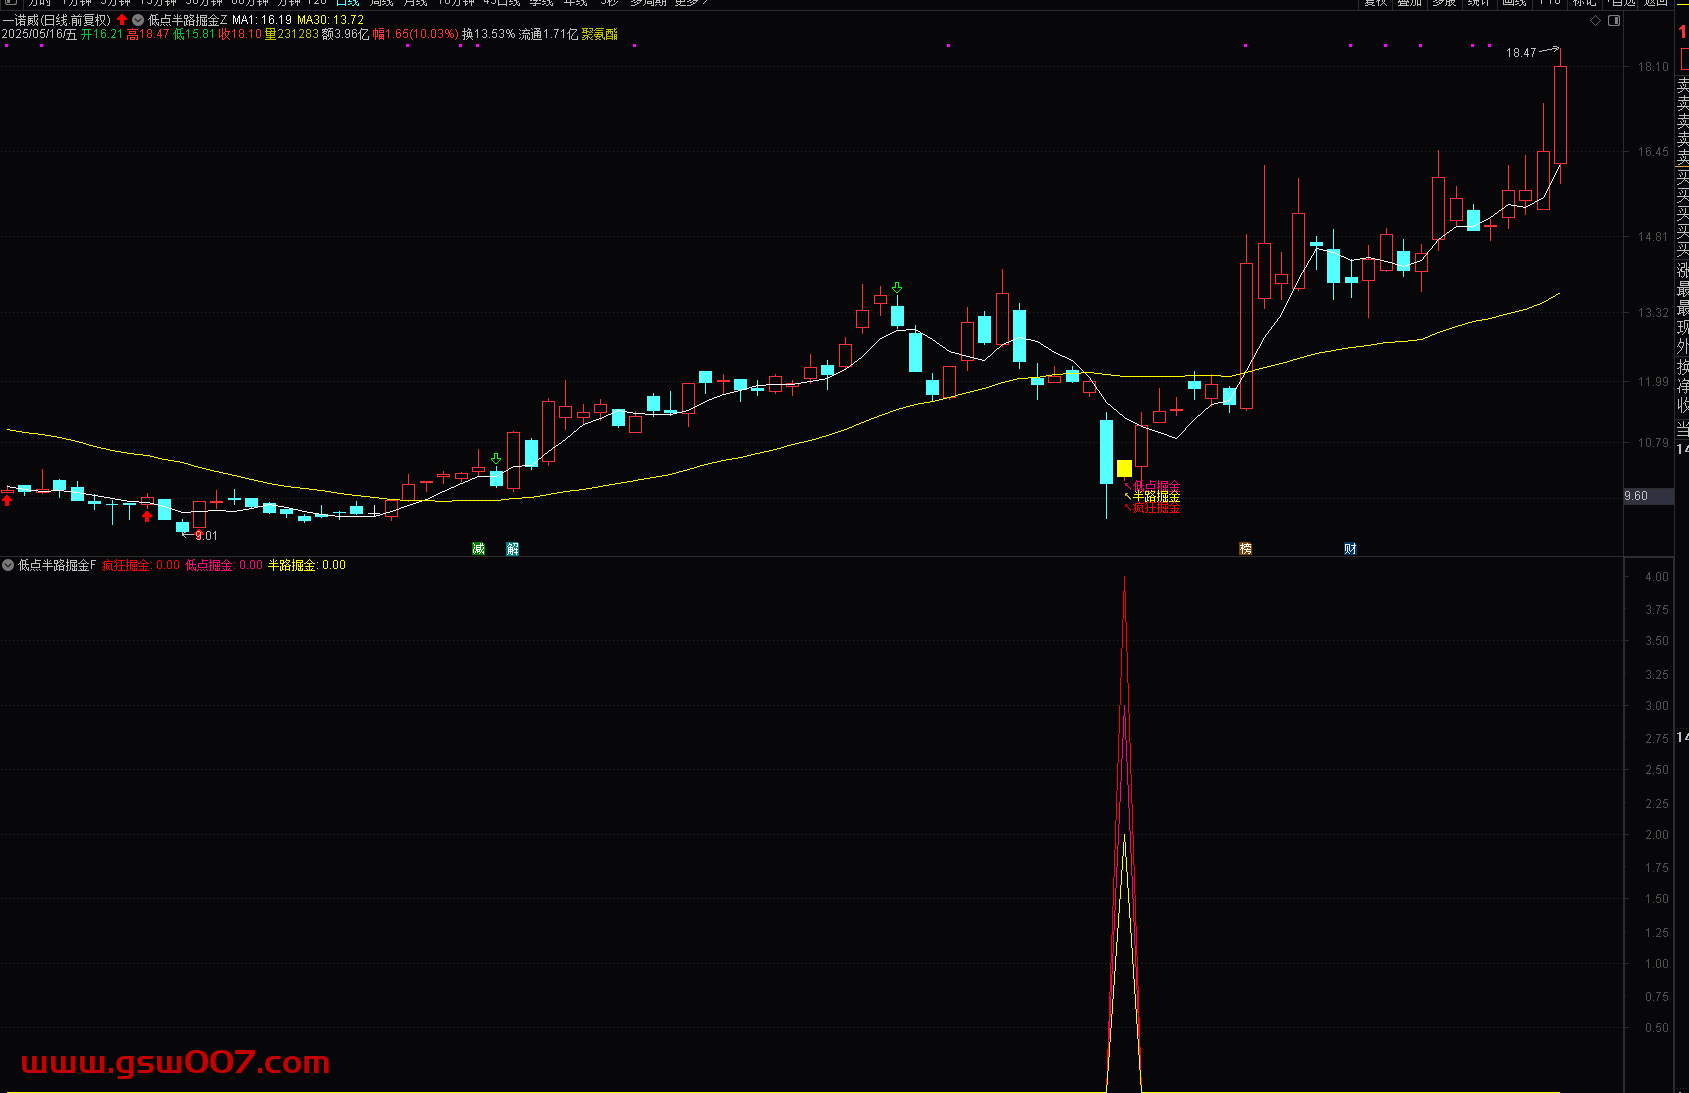The width and height of the screenshot is (1689, 1093).
Task: Click the 开16.21 open price value
Action: [102, 34]
